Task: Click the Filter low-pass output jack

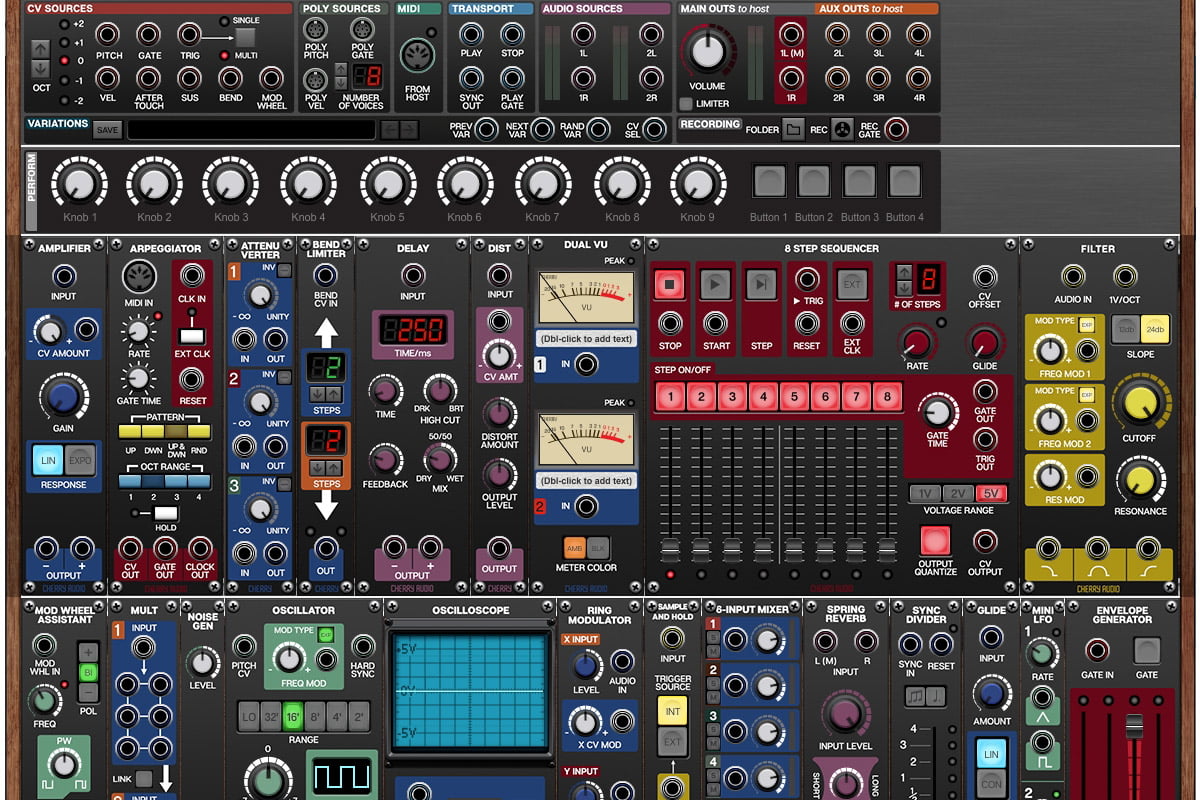Action: [1049, 549]
